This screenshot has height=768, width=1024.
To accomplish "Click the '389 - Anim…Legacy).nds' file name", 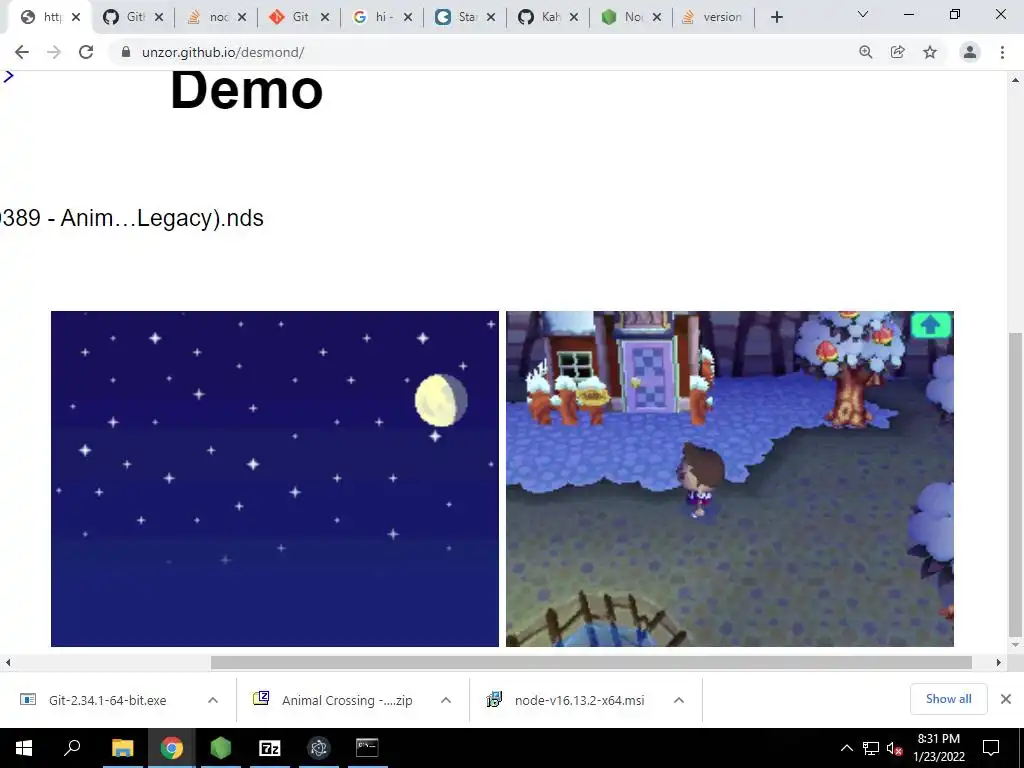I will tap(131, 218).
